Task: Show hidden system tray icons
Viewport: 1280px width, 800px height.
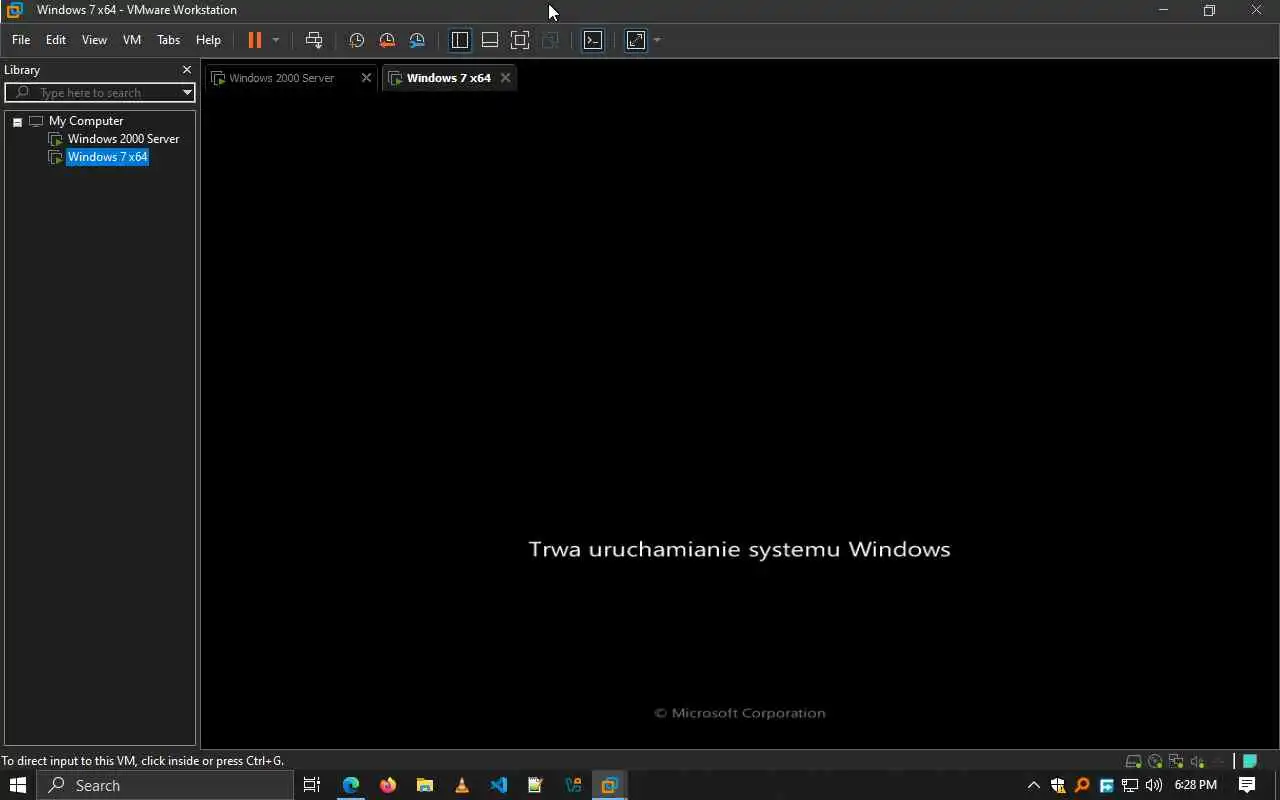Action: tap(1033, 785)
